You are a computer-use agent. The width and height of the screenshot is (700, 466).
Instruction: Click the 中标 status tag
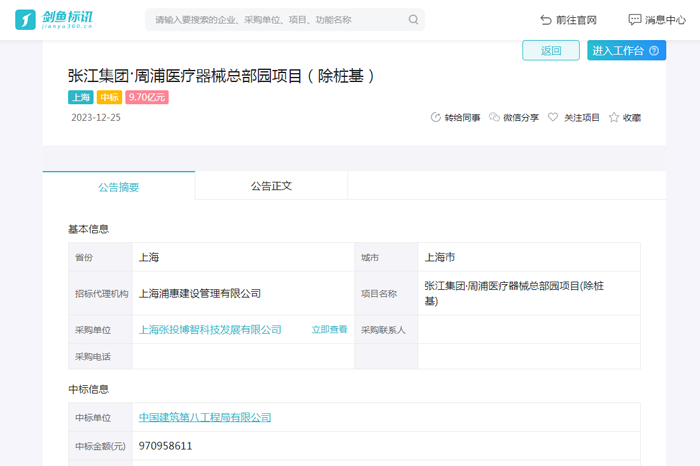(110, 98)
